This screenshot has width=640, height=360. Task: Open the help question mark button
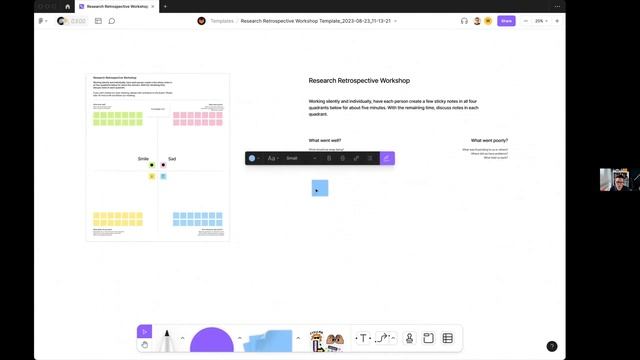pos(551,346)
